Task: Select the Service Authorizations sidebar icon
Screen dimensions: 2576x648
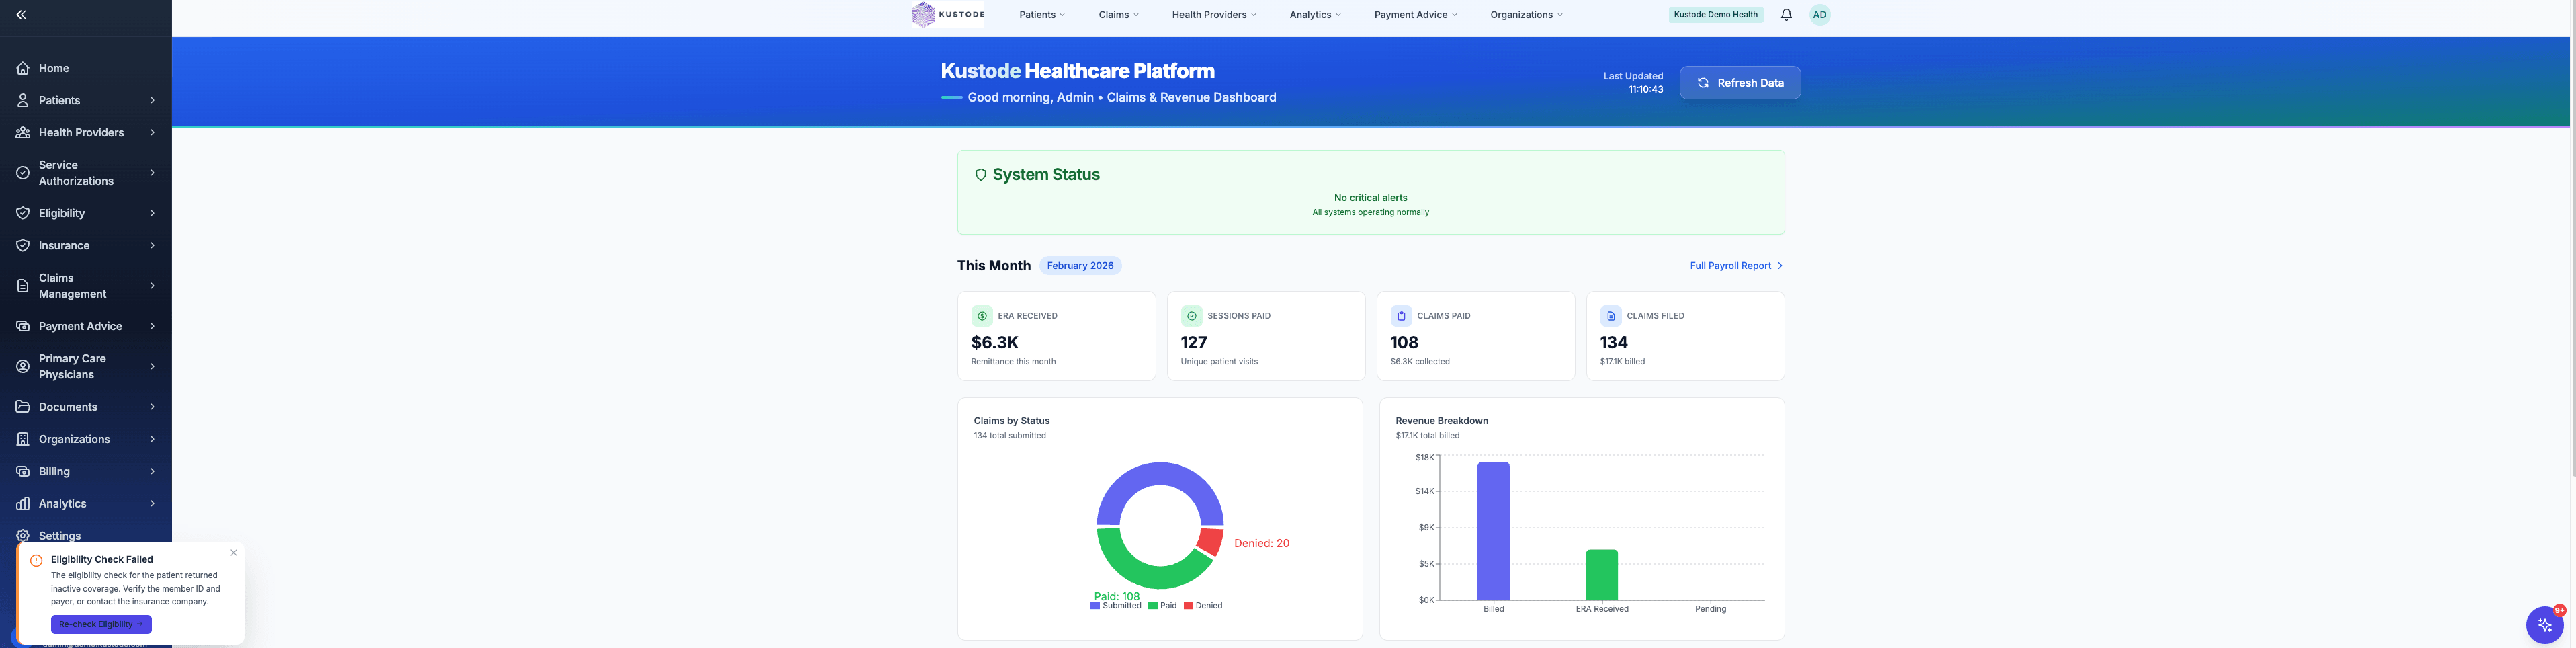Action: (x=23, y=172)
